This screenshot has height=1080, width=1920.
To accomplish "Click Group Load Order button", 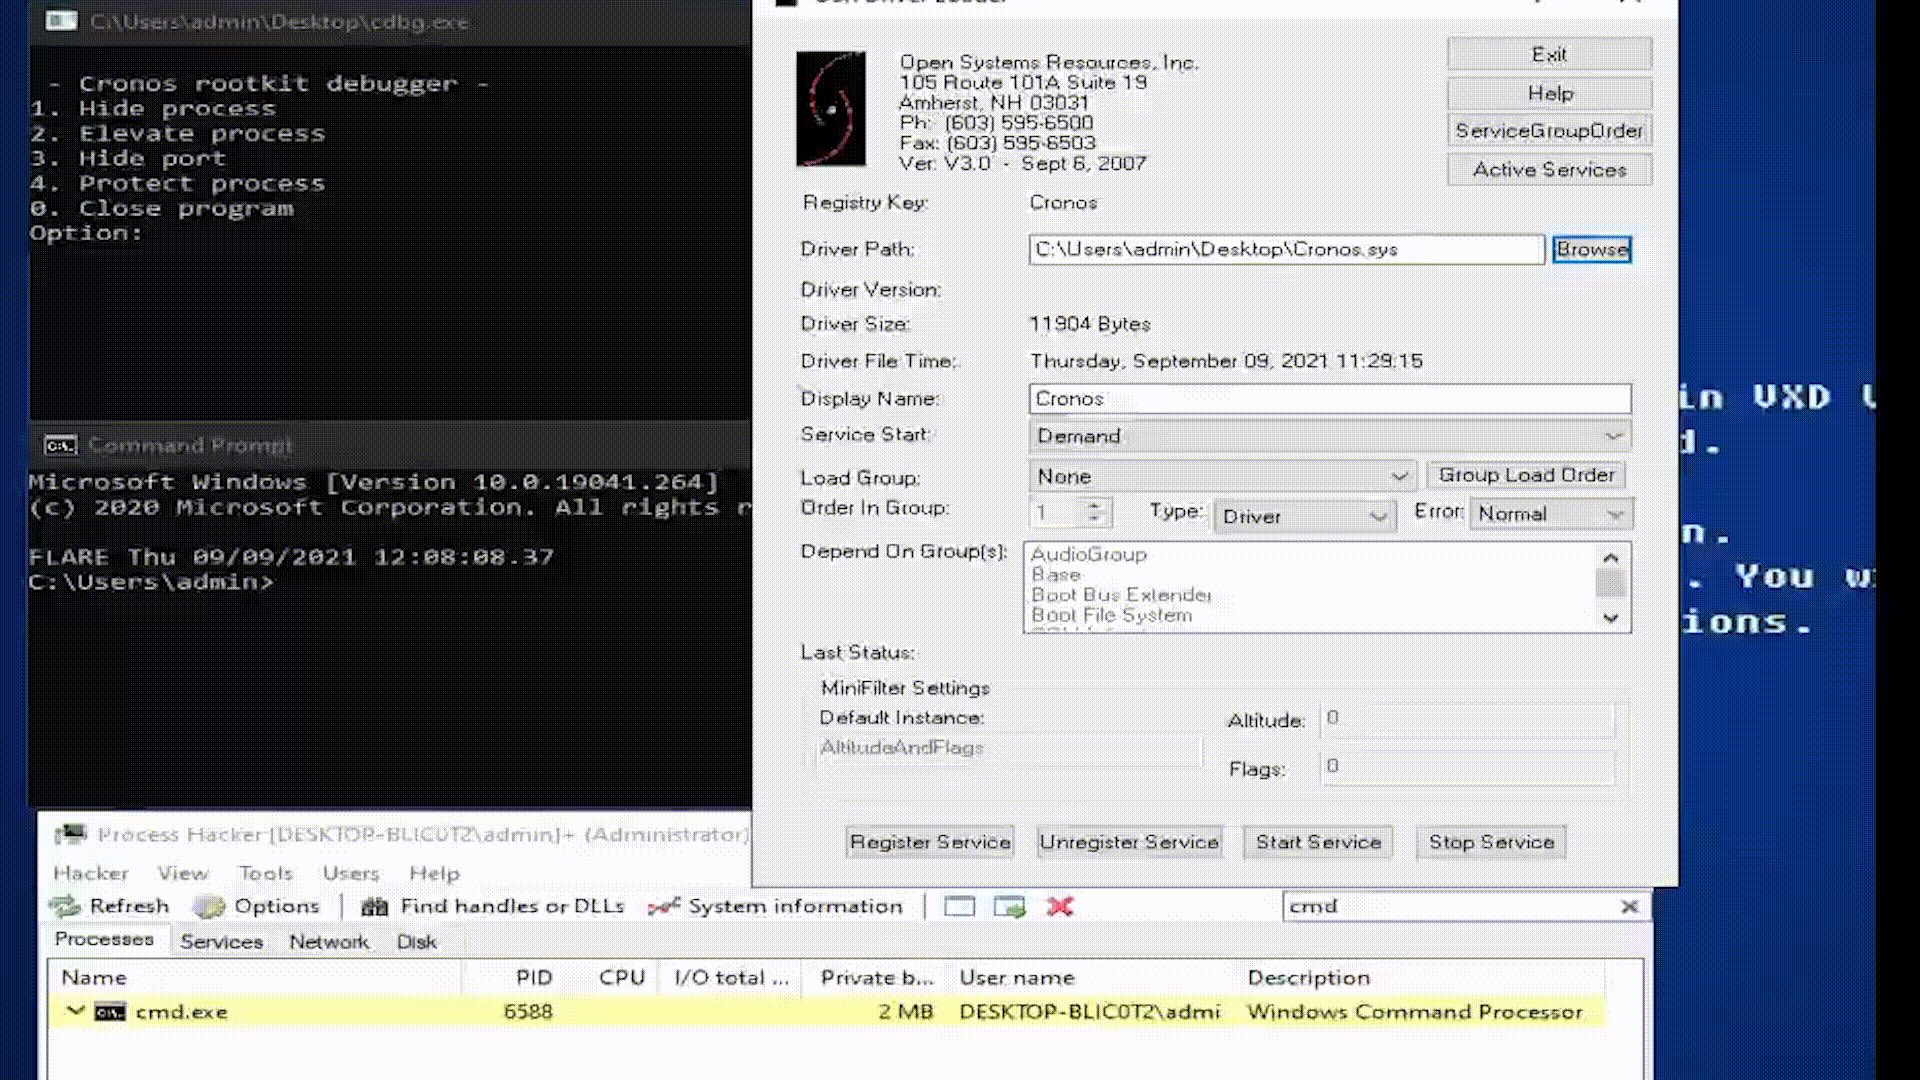I will pyautogui.click(x=1526, y=475).
